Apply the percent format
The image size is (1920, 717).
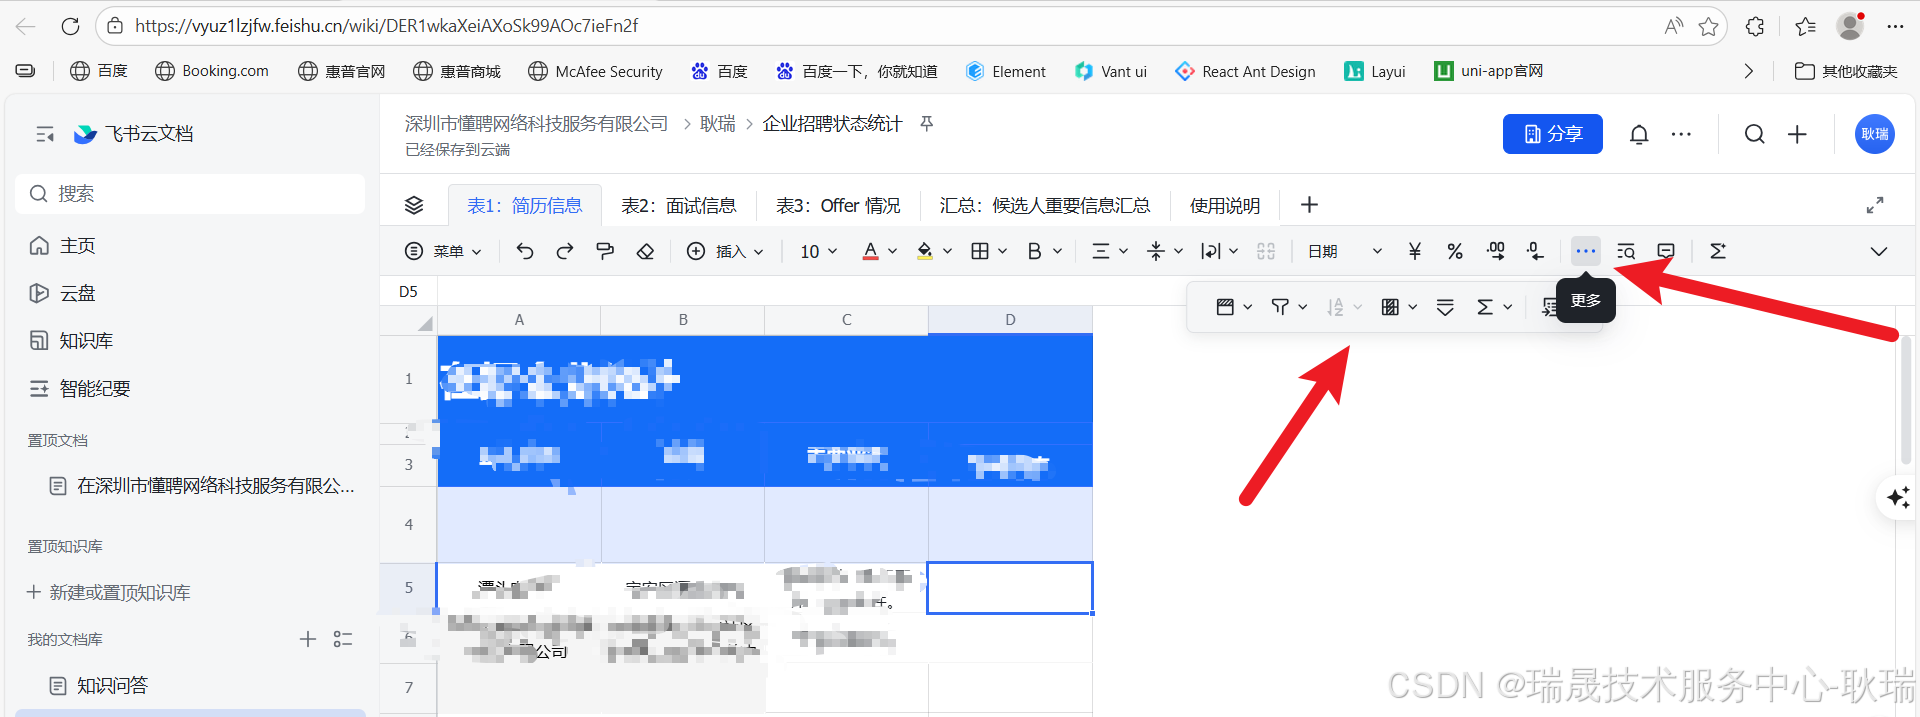[1455, 251]
